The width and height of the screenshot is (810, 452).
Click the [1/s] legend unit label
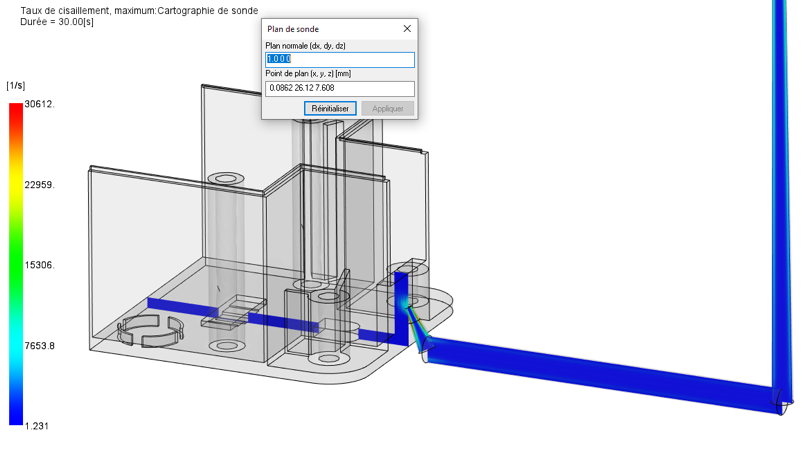click(x=16, y=85)
